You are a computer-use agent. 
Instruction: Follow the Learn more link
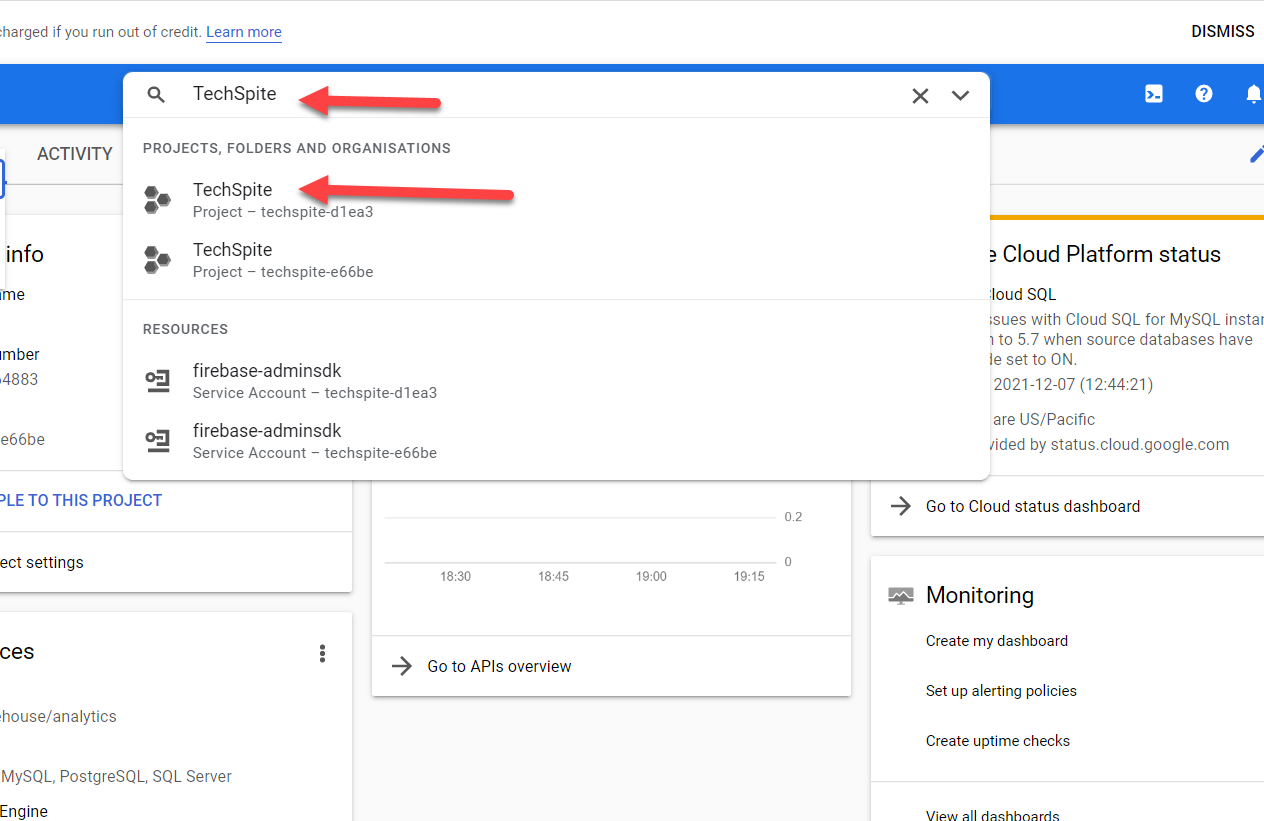243,32
